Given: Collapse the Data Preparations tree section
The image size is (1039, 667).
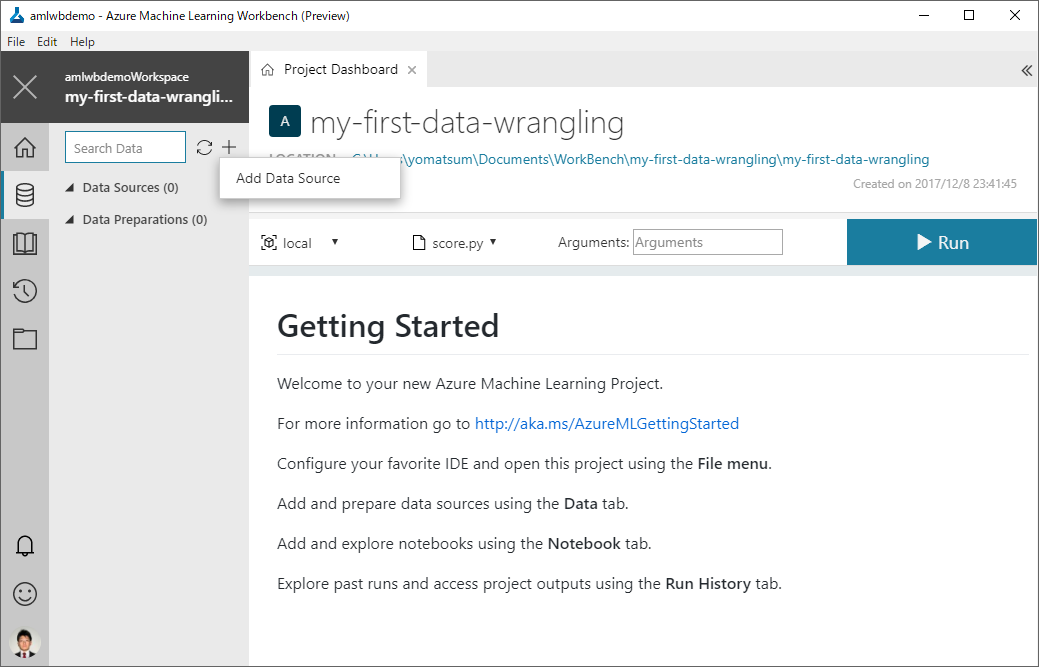Looking at the screenshot, I should 70,220.
